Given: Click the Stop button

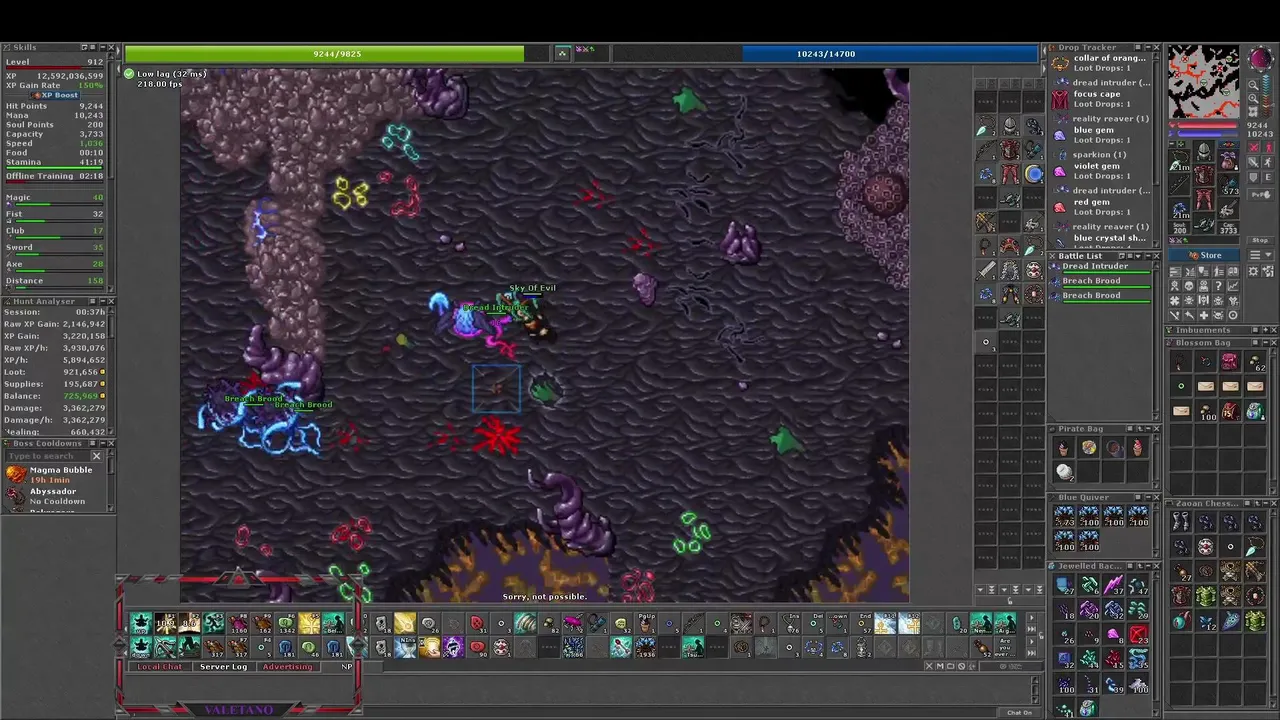Looking at the screenshot, I should tap(1261, 240).
